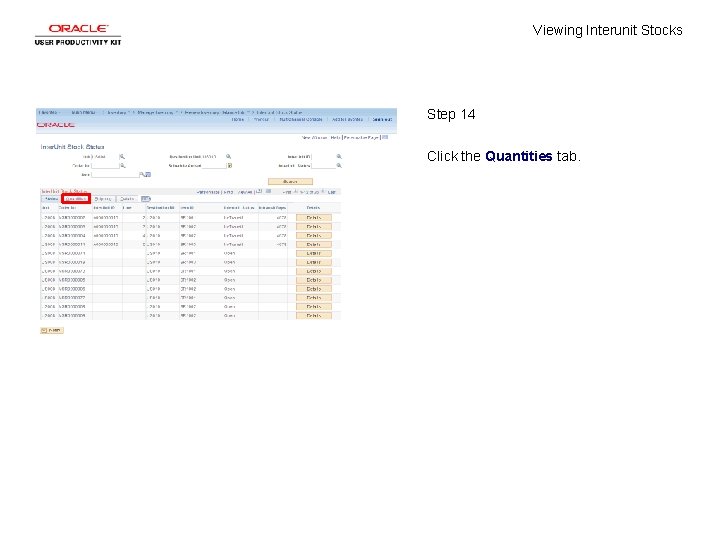The image size is (720, 540).
Task: Click the Search button
Action: (290, 182)
